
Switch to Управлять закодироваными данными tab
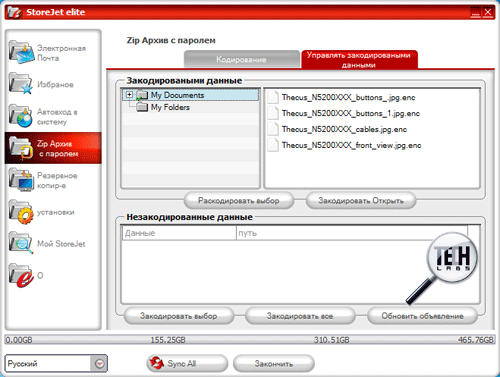[x=359, y=60]
